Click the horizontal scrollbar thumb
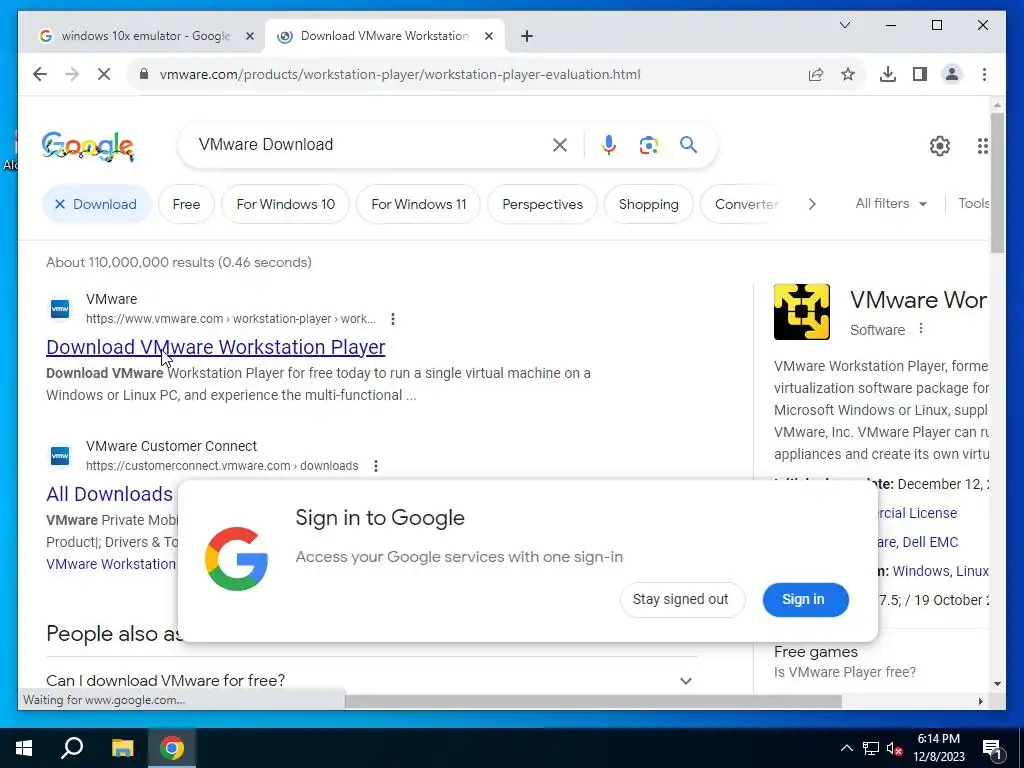The height and width of the screenshot is (768, 1024). pyautogui.click(x=593, y=701)
